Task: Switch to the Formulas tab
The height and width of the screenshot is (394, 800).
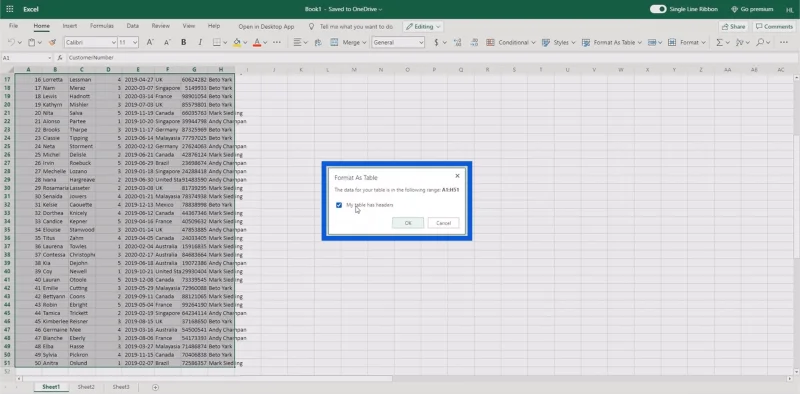Action: [x=102, y=26]
